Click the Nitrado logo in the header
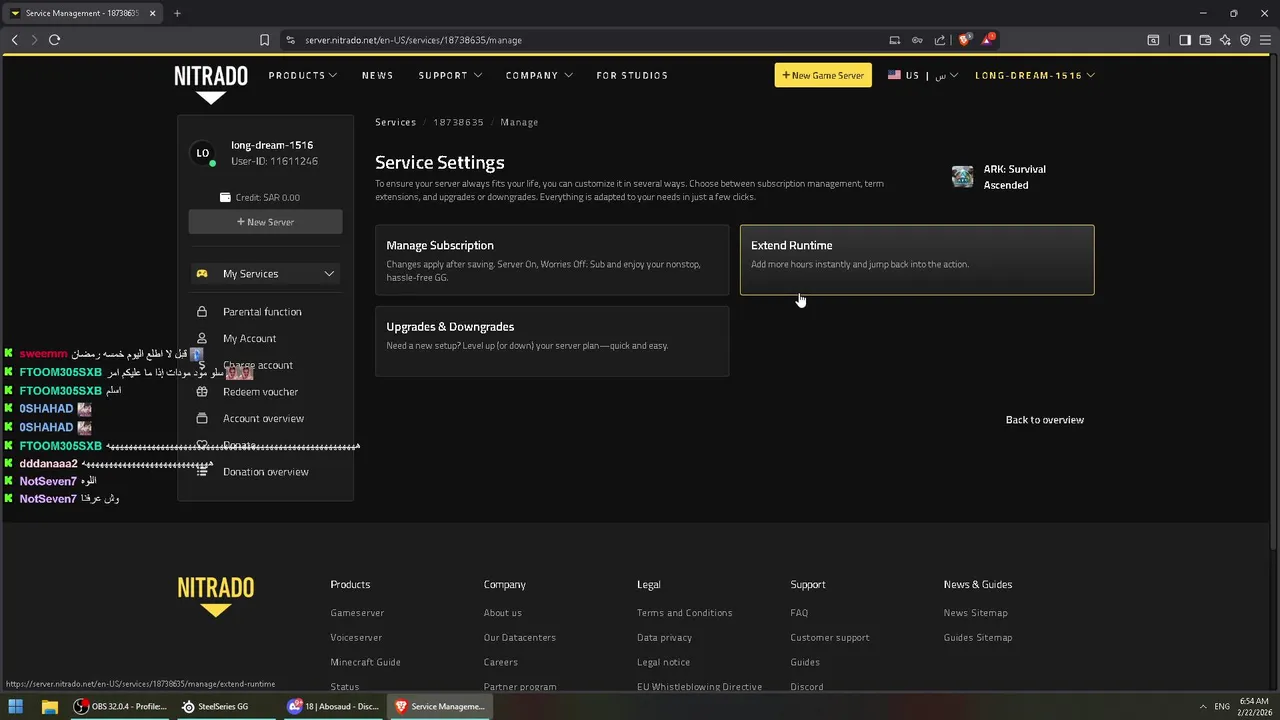The width and height of the screenshot is (1280, 720). point(211,84)
